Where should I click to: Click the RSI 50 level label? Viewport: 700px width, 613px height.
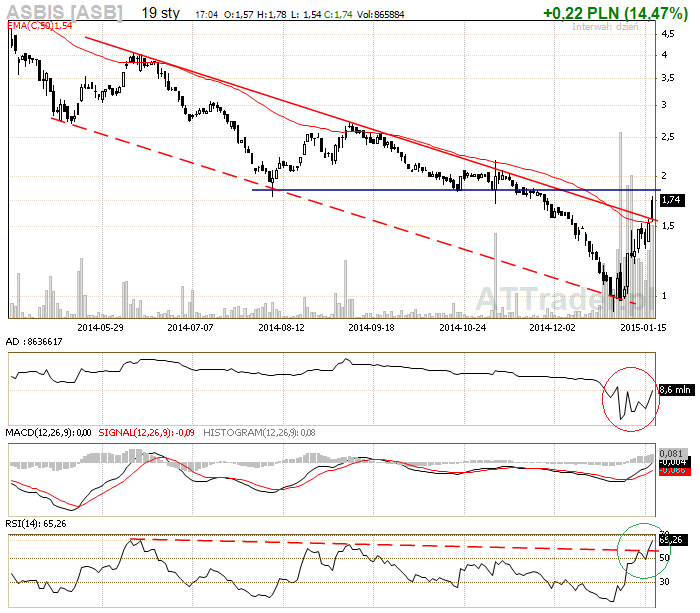[x=664, y=558]
